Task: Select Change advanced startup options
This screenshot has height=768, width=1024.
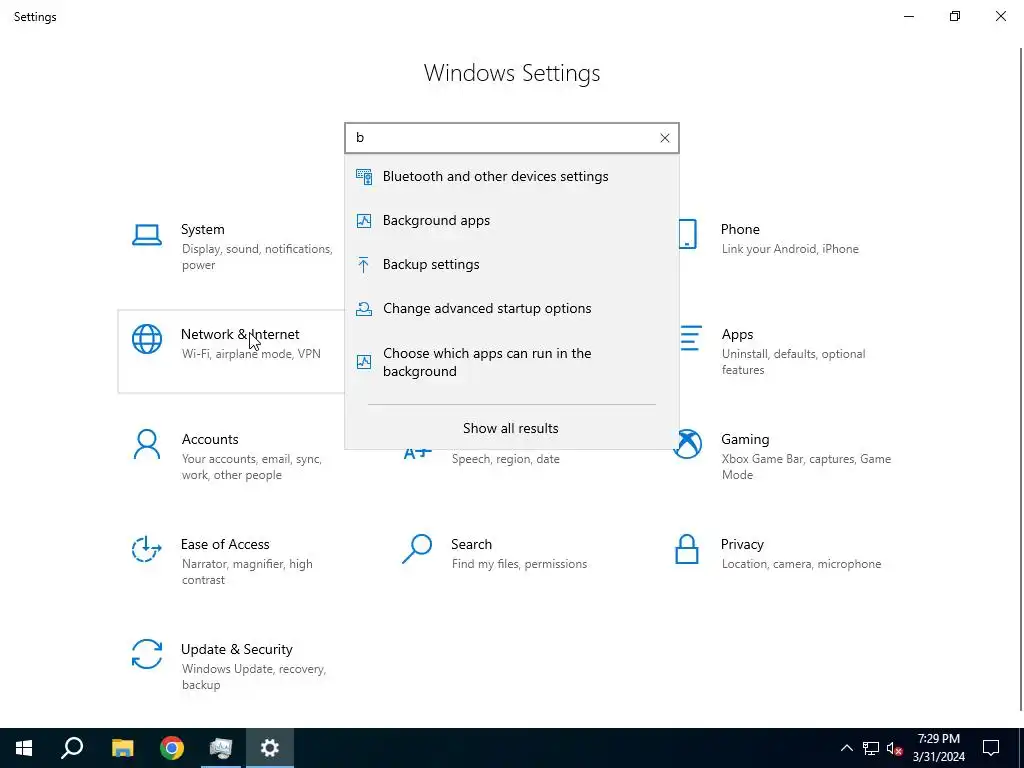Action: point(512,308)
